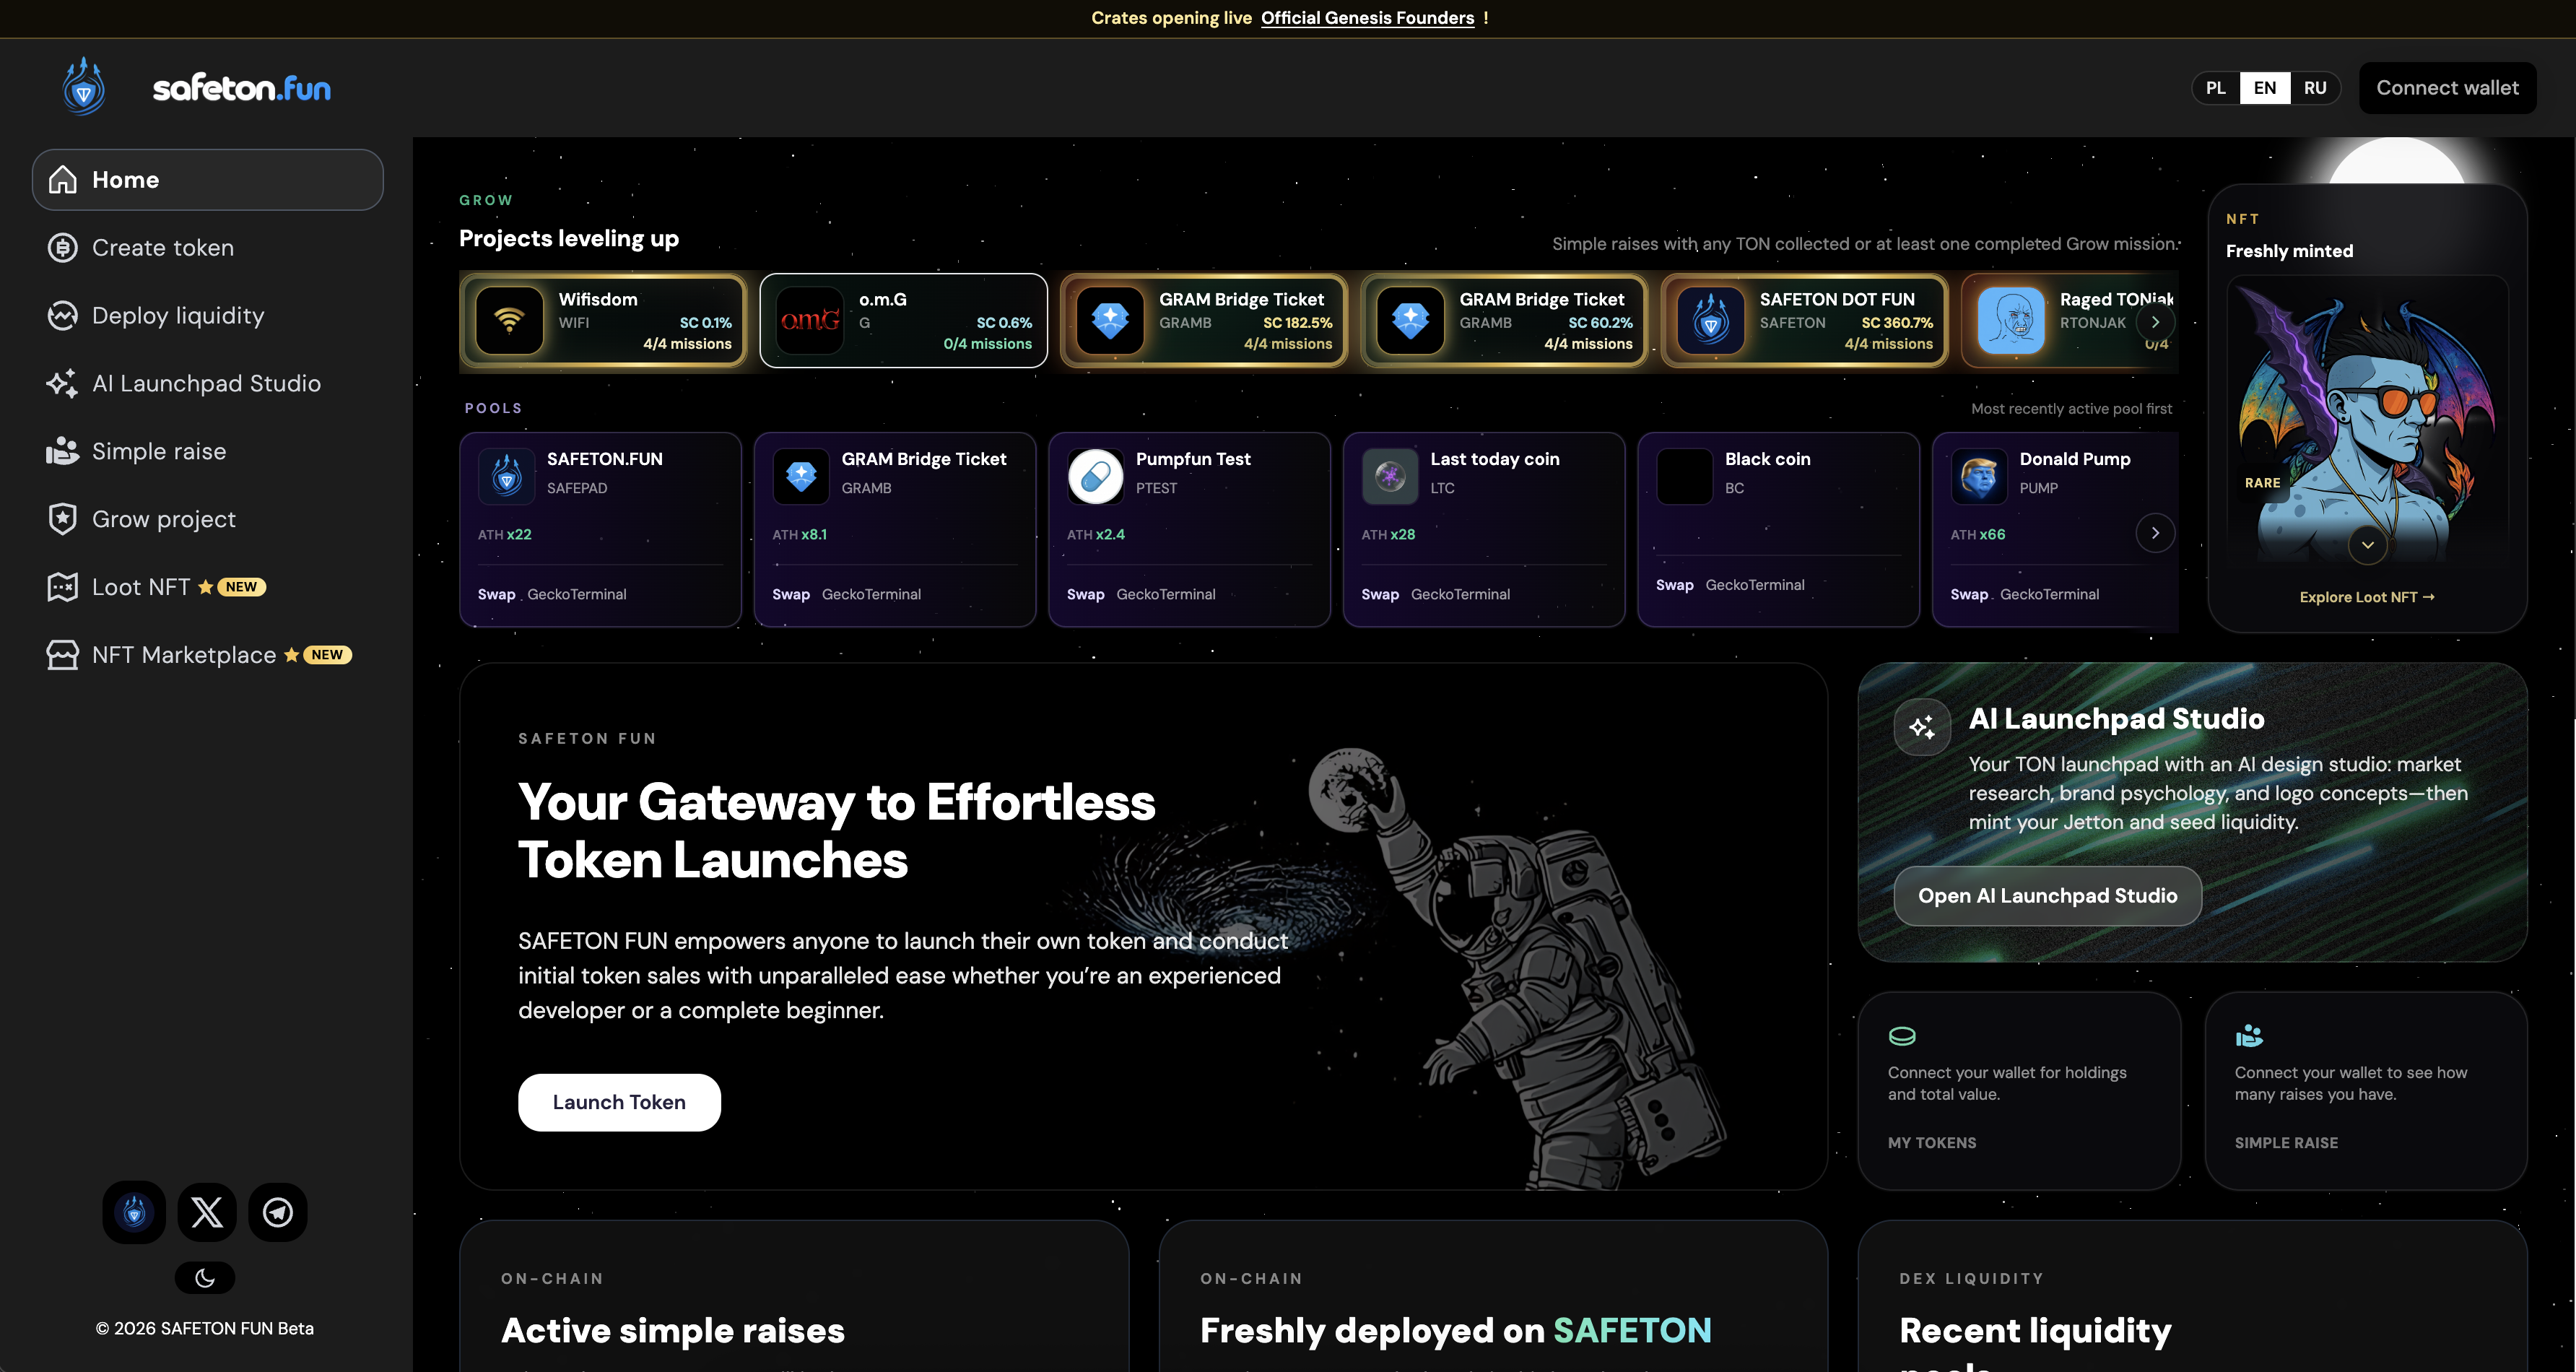Viewport: 2576px width, 1372px height.
Task: Click the Donald Pump pool avatar
Action: (x=1979, y=477)
